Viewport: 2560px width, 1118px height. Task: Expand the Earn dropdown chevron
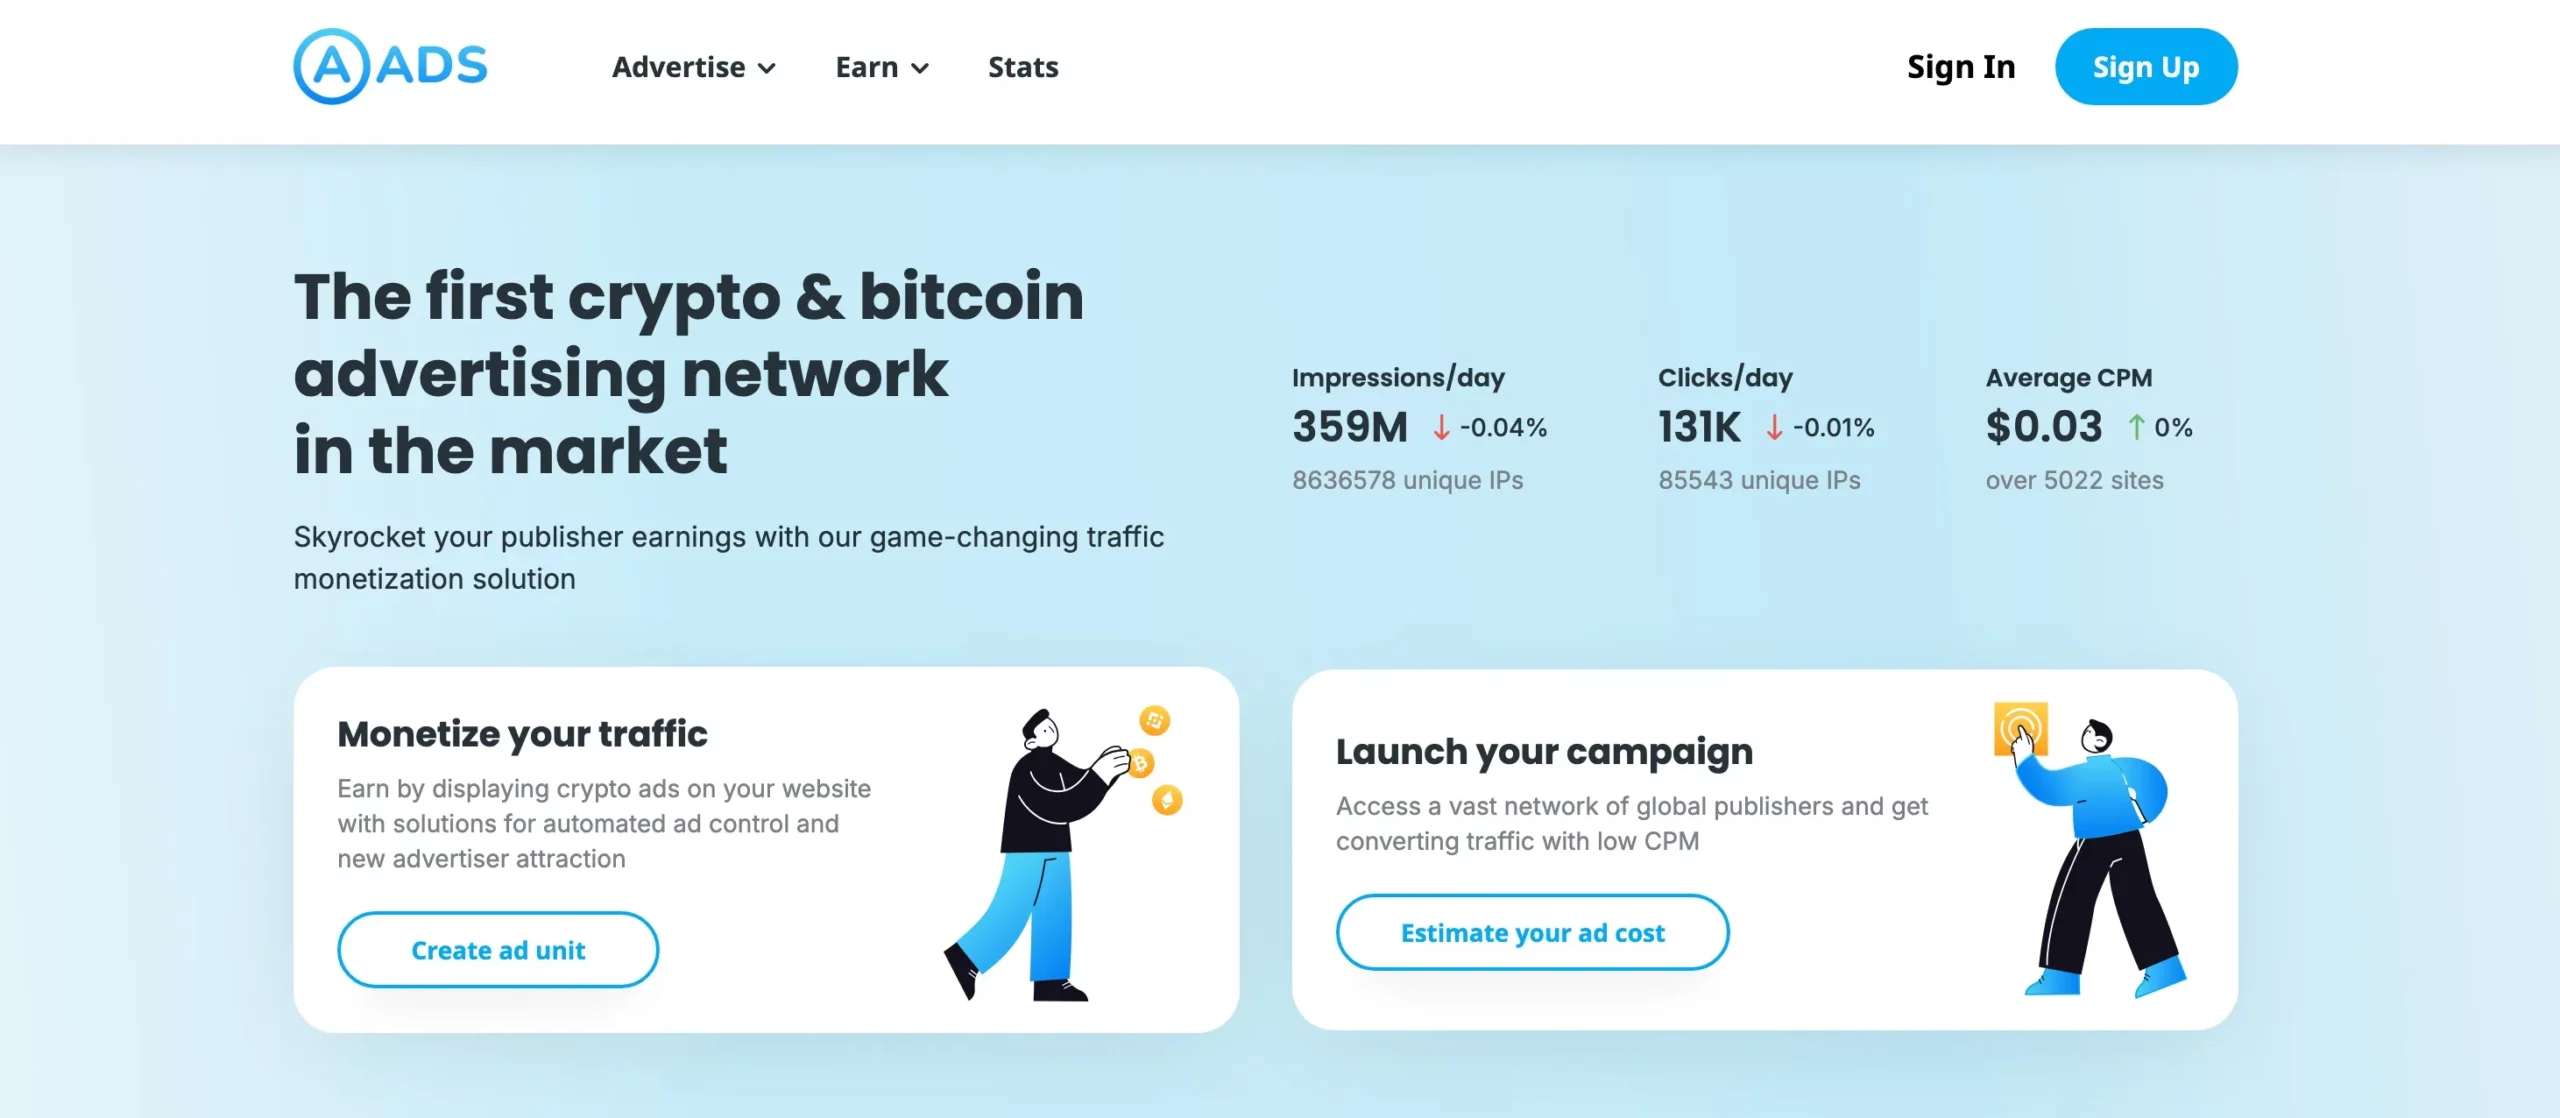tap(920, 68)
